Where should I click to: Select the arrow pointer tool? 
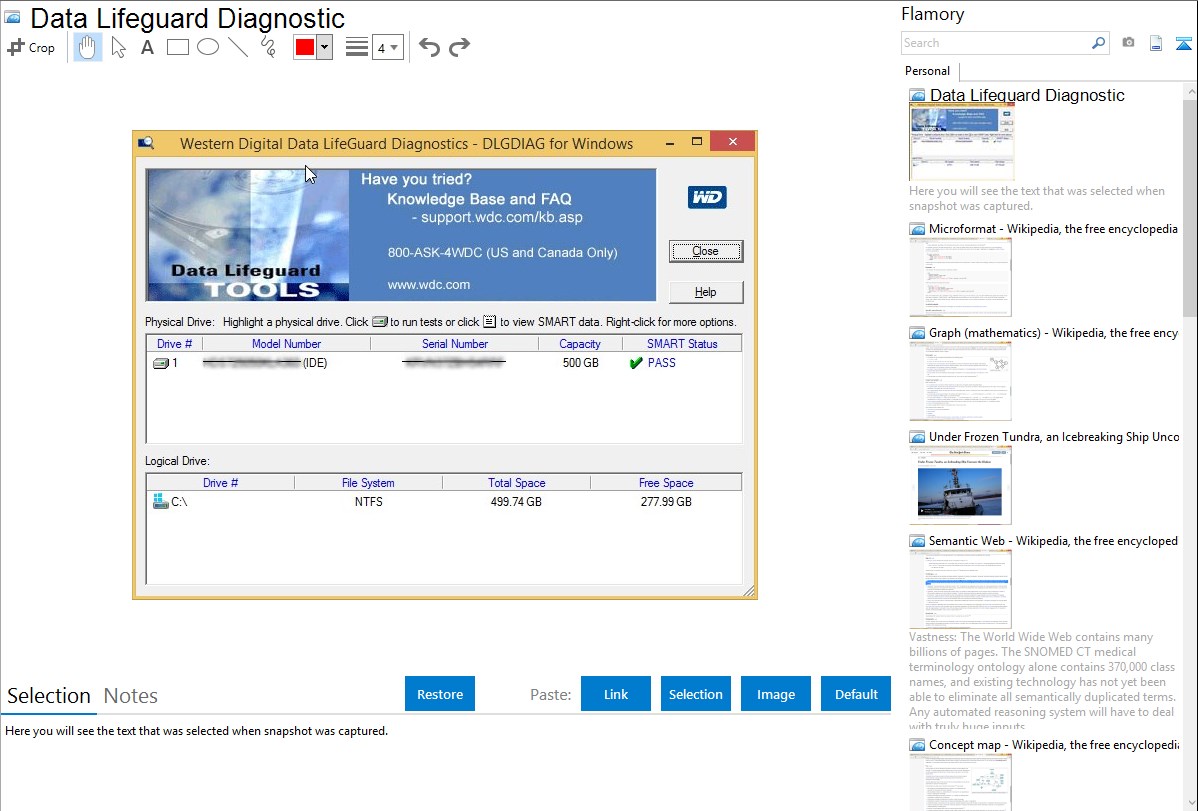point(118,47)
